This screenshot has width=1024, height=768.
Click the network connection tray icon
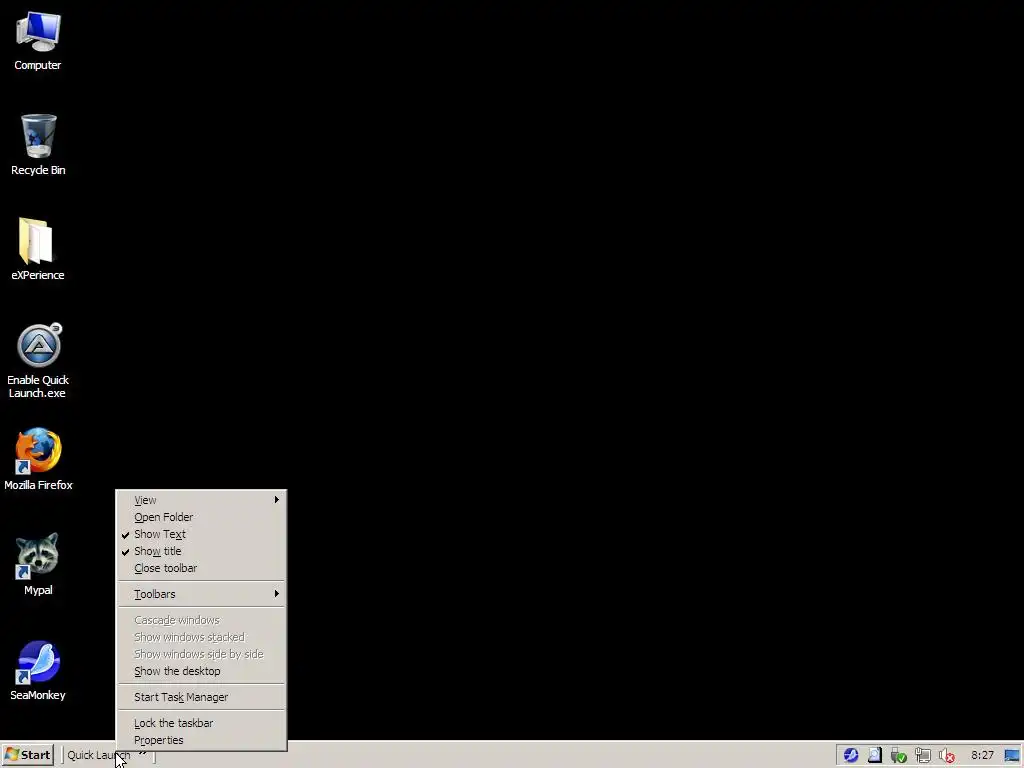click(923, 756)
